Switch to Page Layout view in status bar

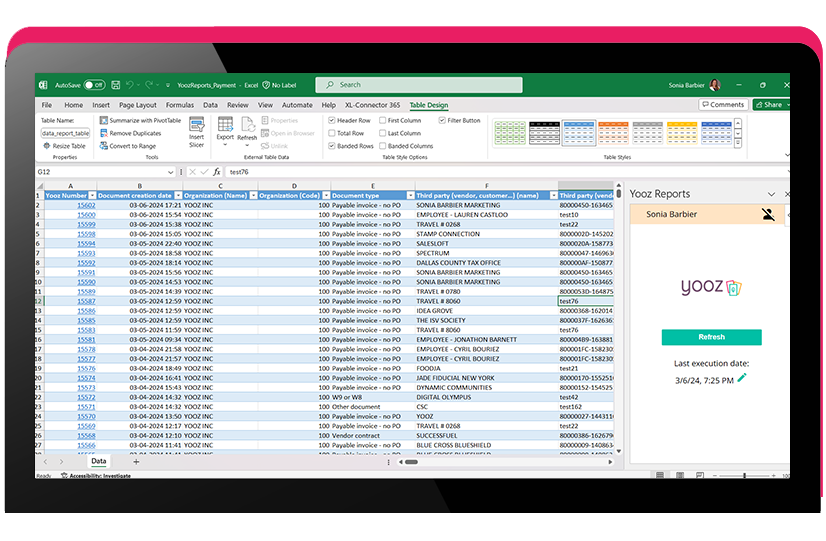pyautogui.click(x=680, y=475)
